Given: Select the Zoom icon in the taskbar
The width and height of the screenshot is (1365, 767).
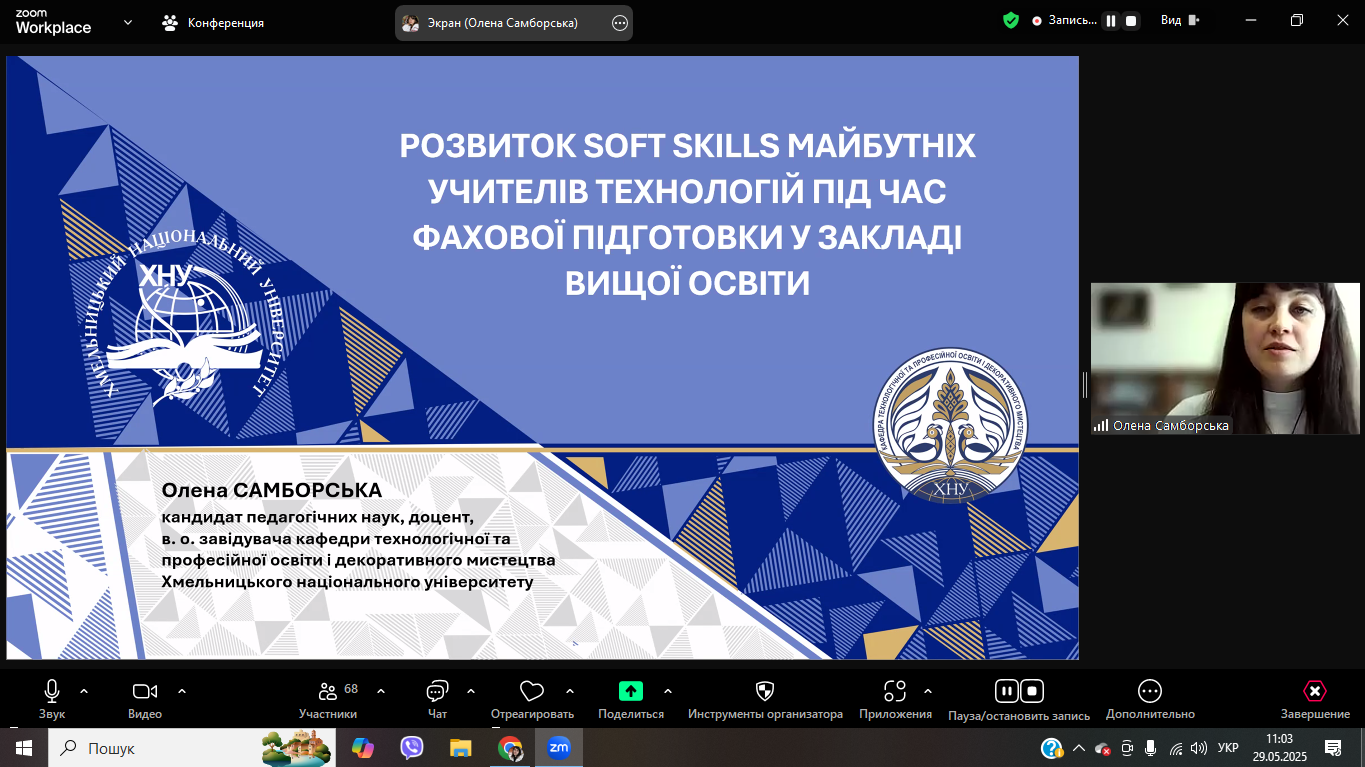Looking at the screenshot, I should (x=561, y=747).
